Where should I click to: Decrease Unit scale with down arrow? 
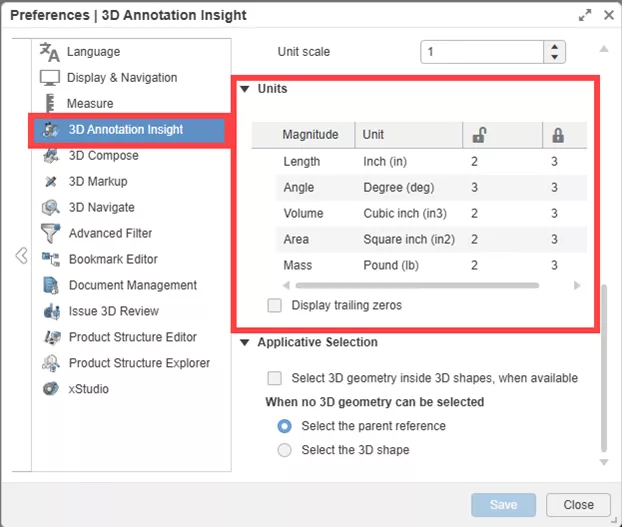point(555,57)
